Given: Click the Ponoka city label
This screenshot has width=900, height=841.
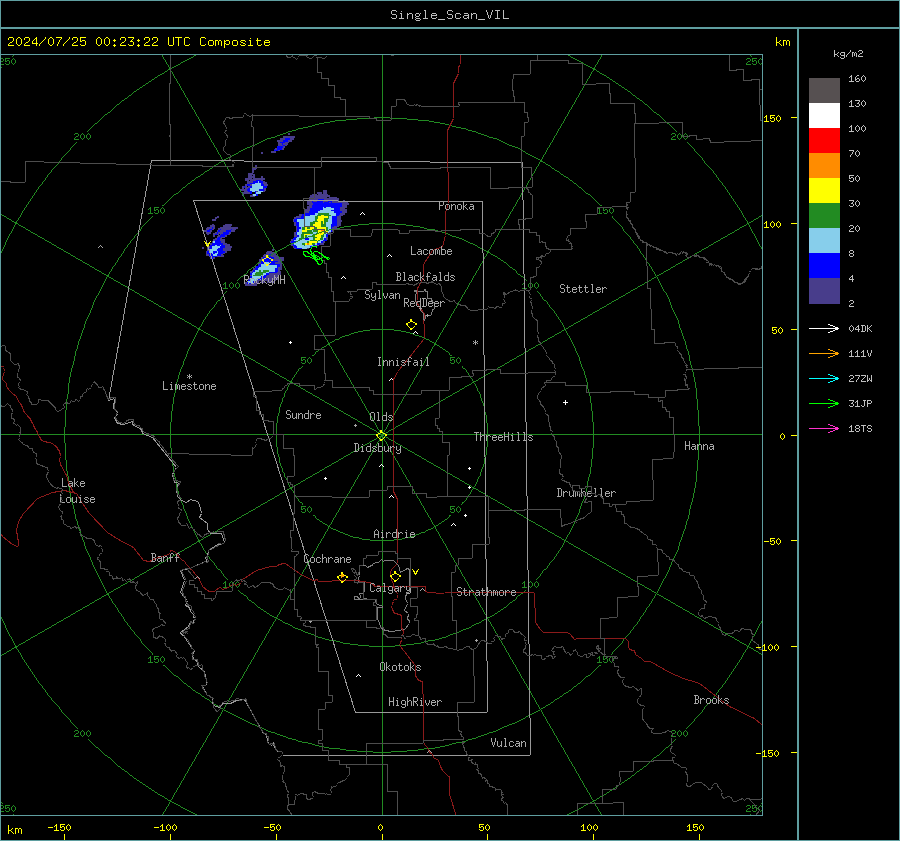Looking at the screenshot, I should click(456, 206).
